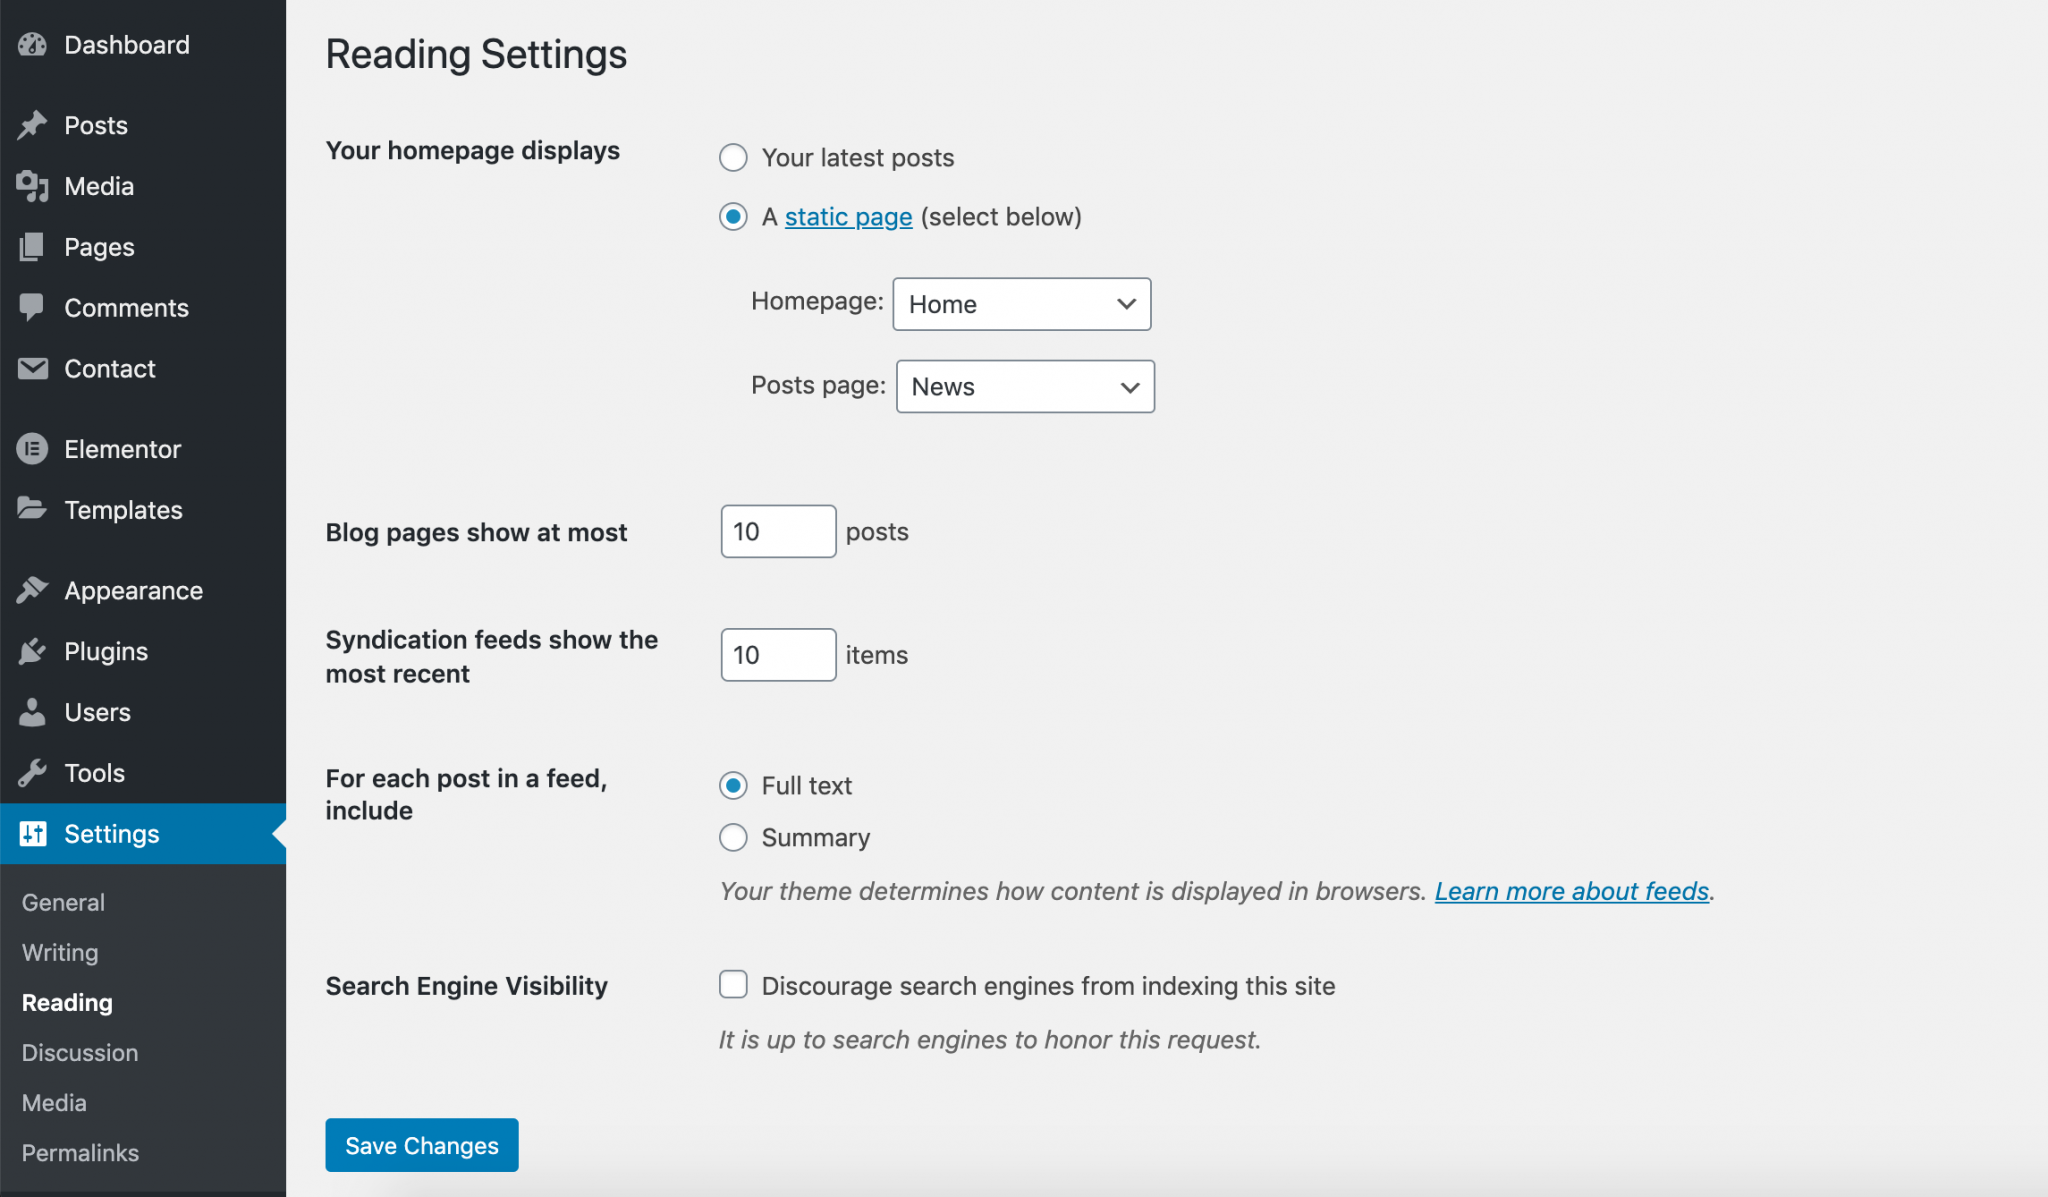Open Elementor menu item
Viewport: 2048px width, 1197px height.
[x=143, y=449]
